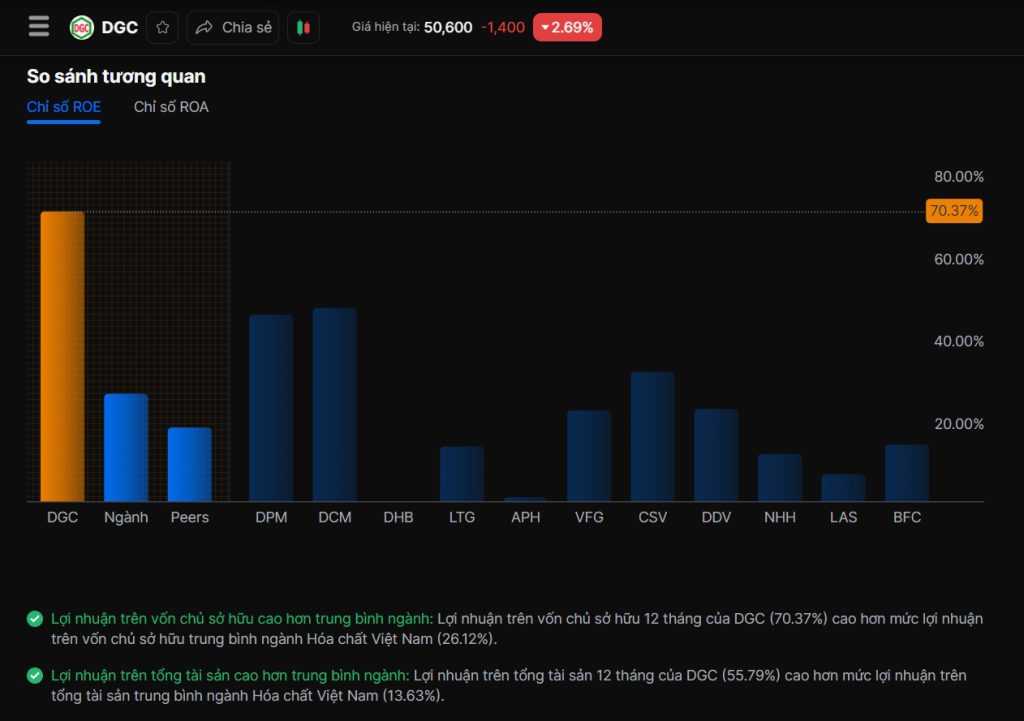Click the orange DGC bar
This screenshot has width=1024, height=721.
pos(62,356)
